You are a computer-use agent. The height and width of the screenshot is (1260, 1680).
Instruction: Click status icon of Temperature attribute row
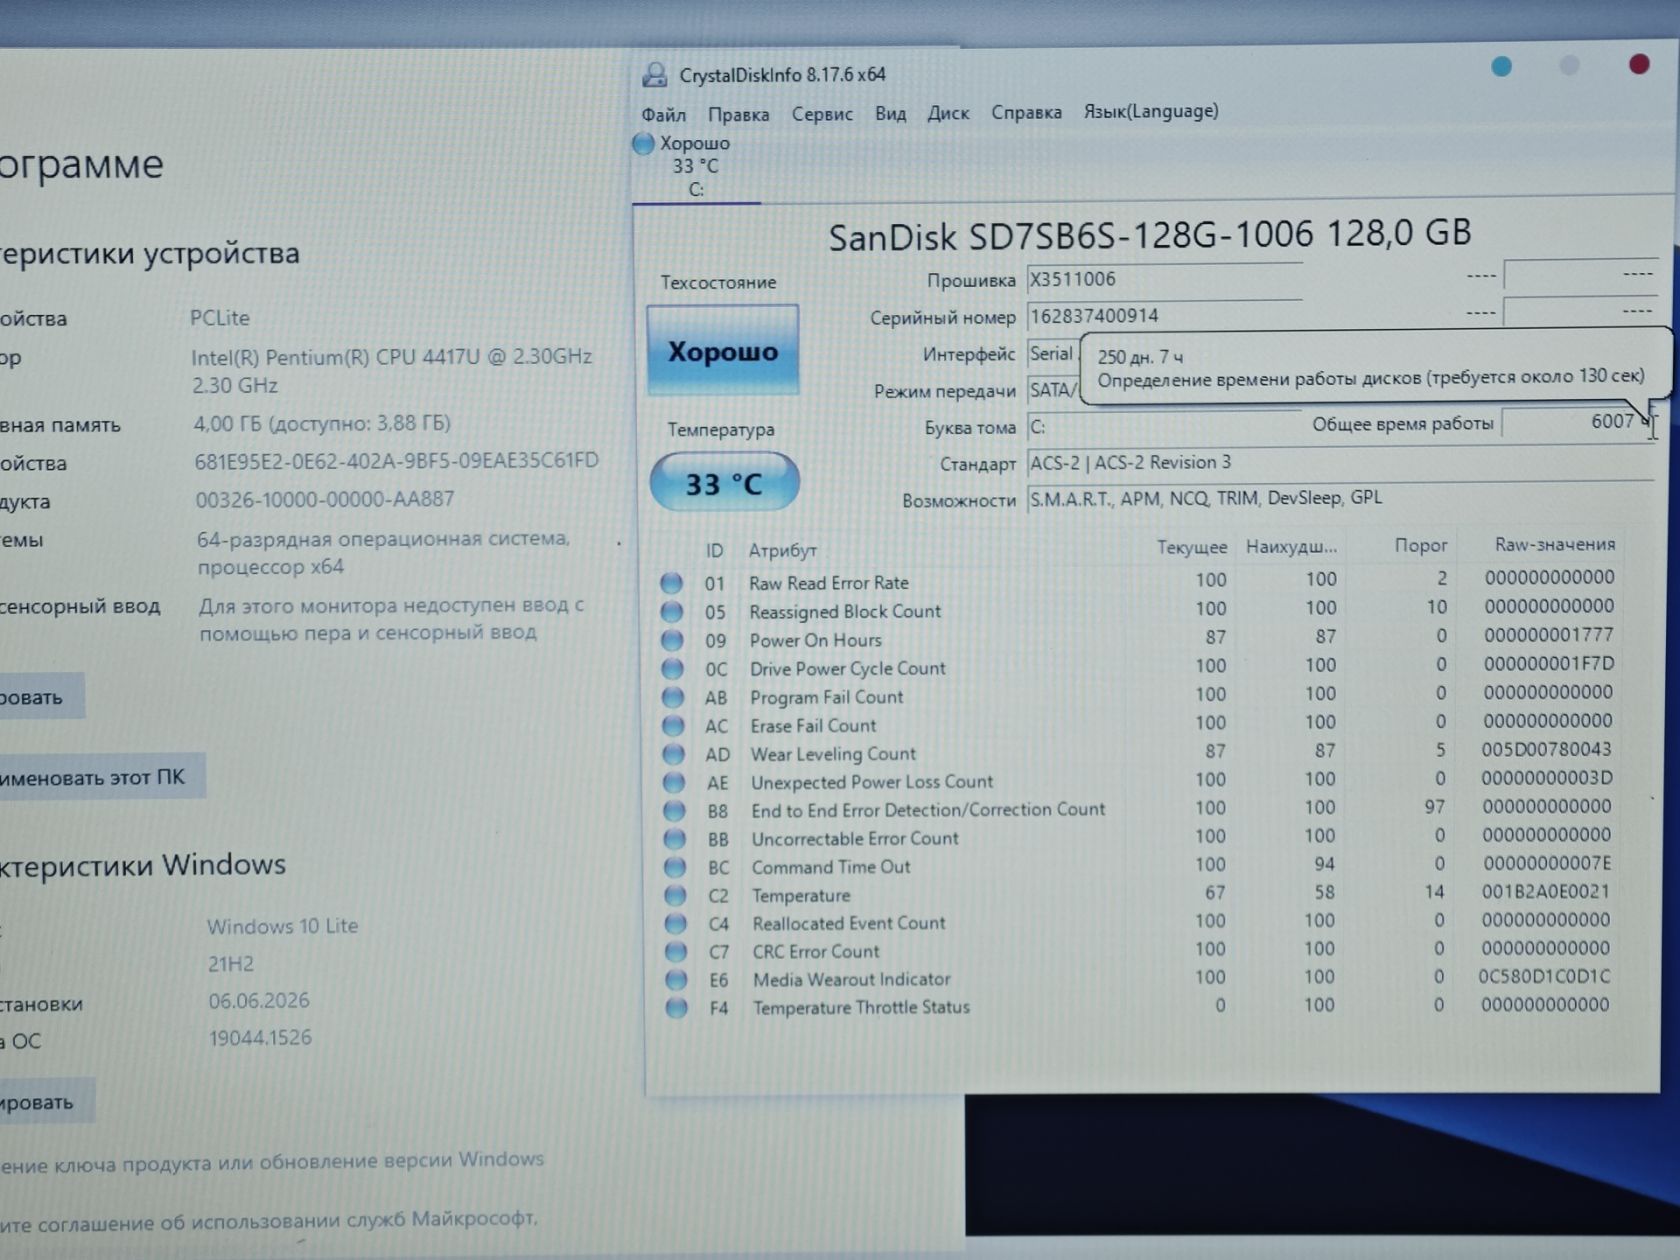pyautogui.click(x=676, y=895)
